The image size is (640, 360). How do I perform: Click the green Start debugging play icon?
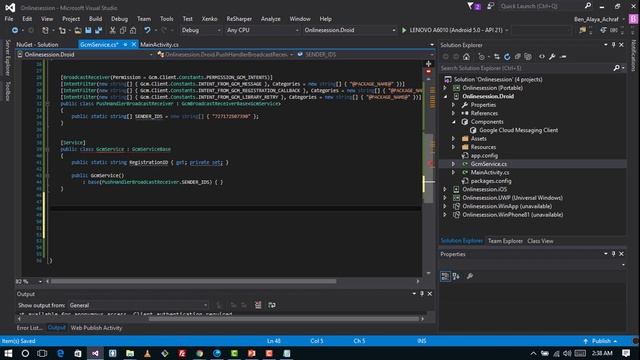(x=404, y=30)
